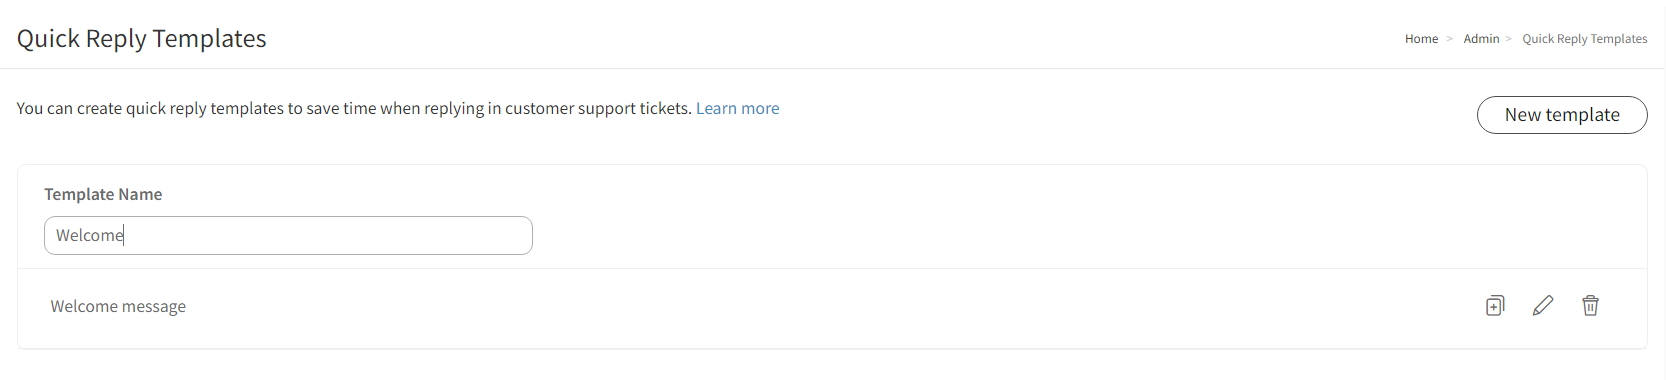Click blank header area beside the page title
The image size is (1666, 380).
(x=832, y=38)
